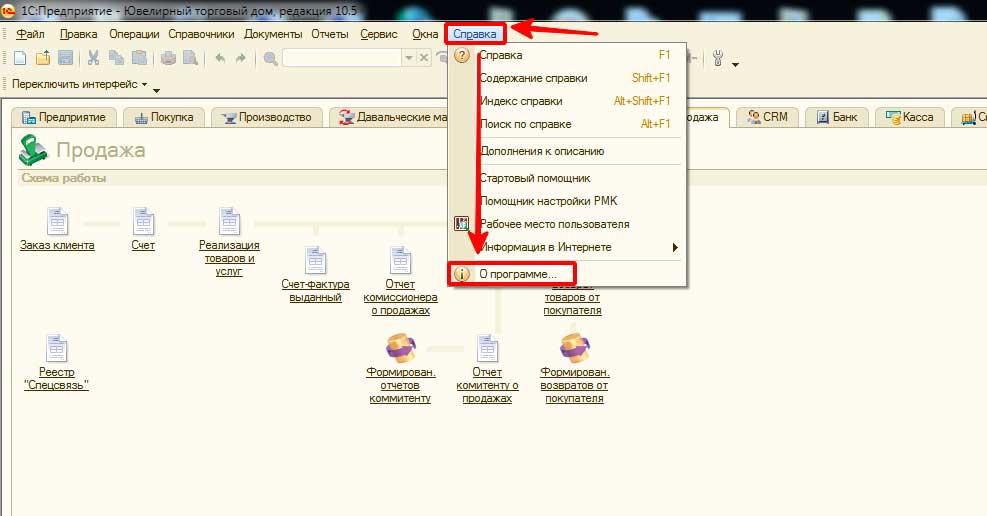Screen dimensions: 987x516
Task: Click the Print printer icon
Action: click(168, 59)
